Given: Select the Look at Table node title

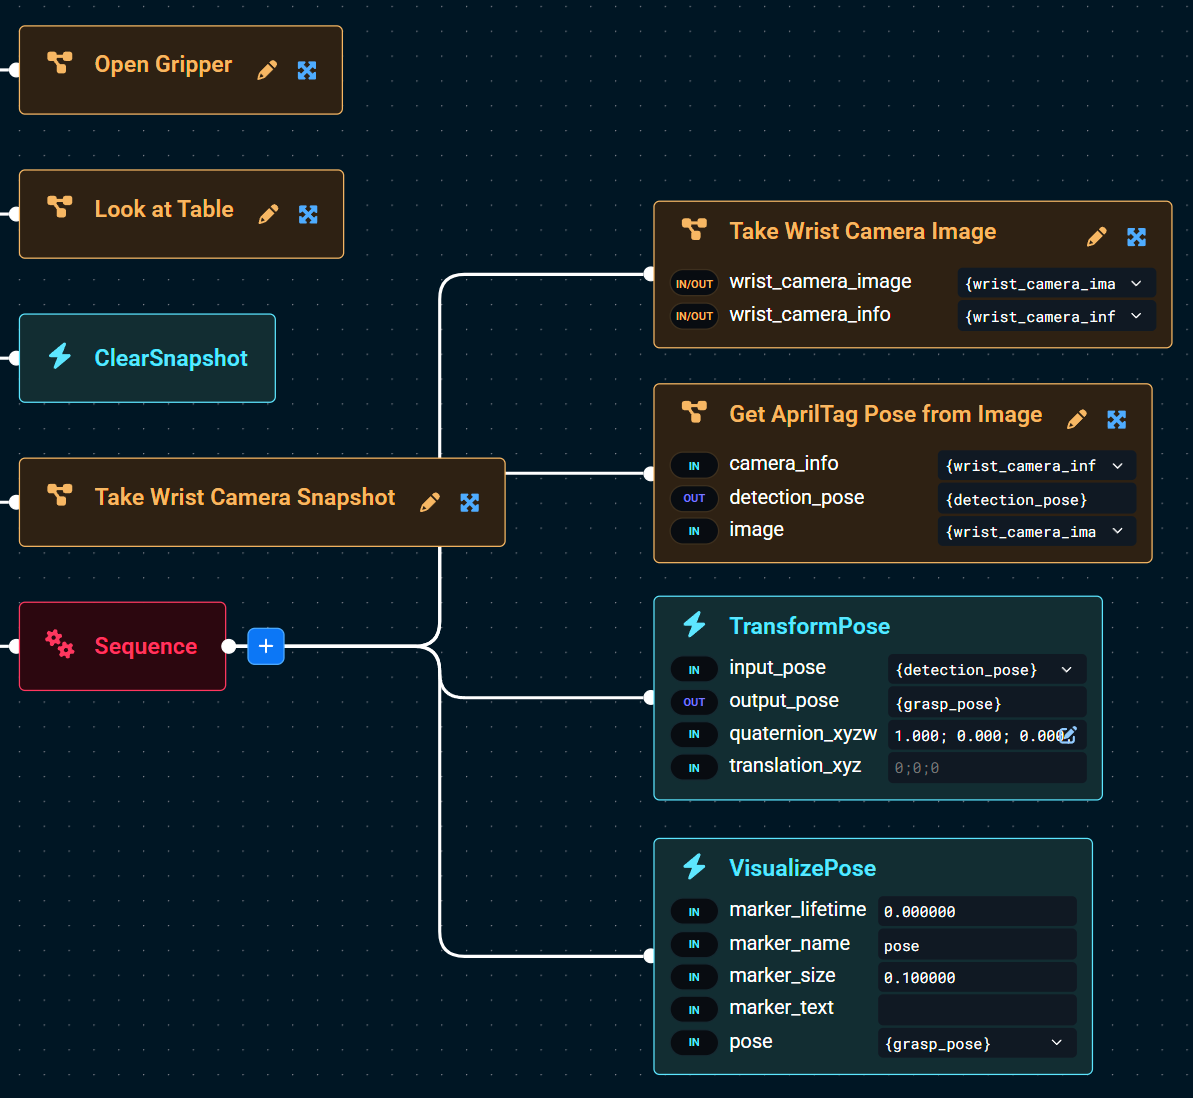Looking at the screenshot, I should click(x=164, y=208).
